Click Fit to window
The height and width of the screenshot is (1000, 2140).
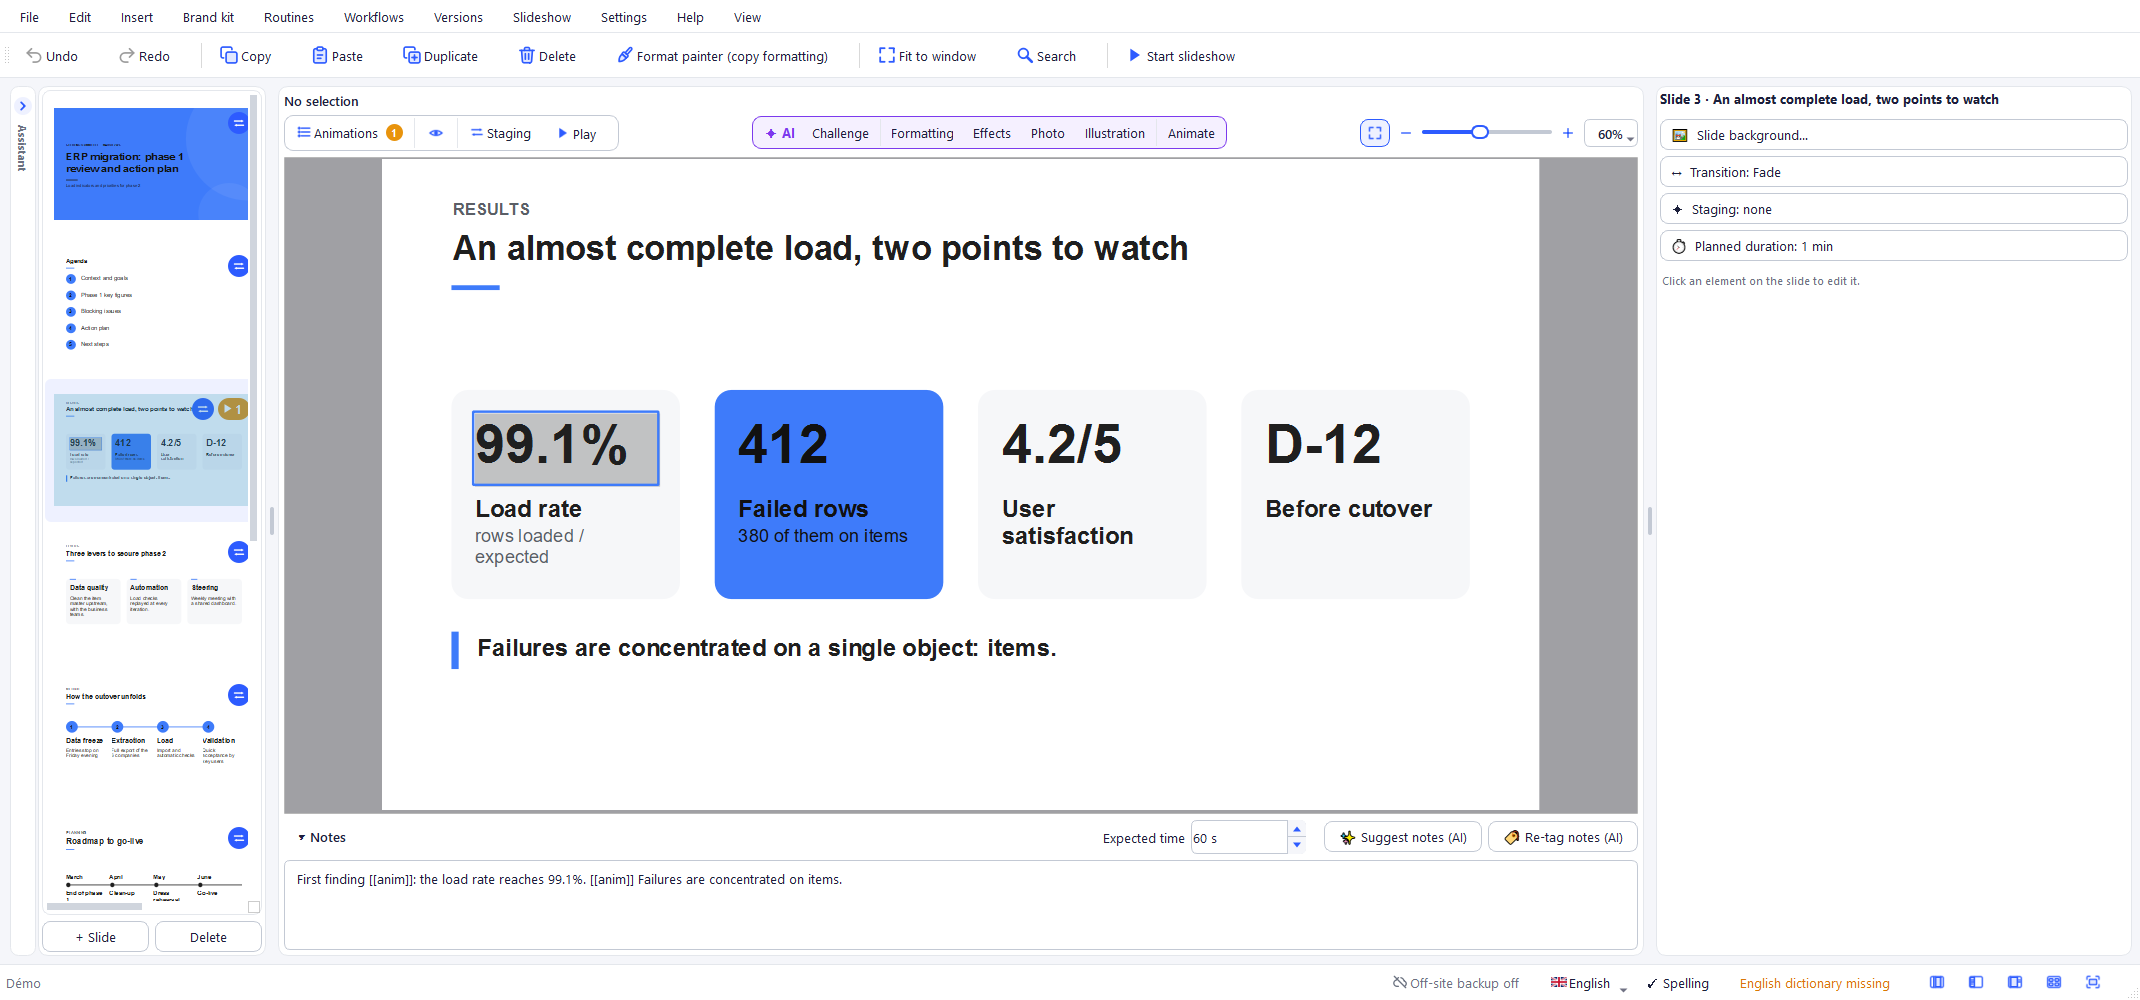pos(927,56)
